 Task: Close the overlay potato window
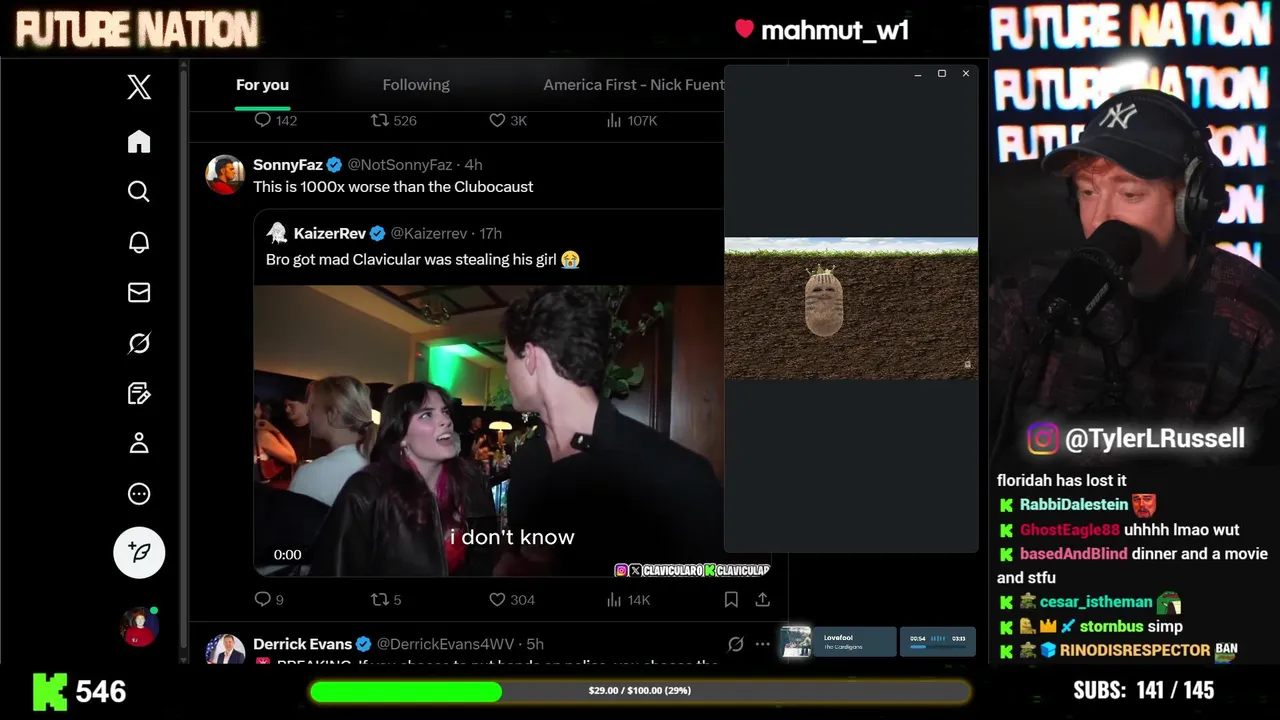(x=965, y=74)
